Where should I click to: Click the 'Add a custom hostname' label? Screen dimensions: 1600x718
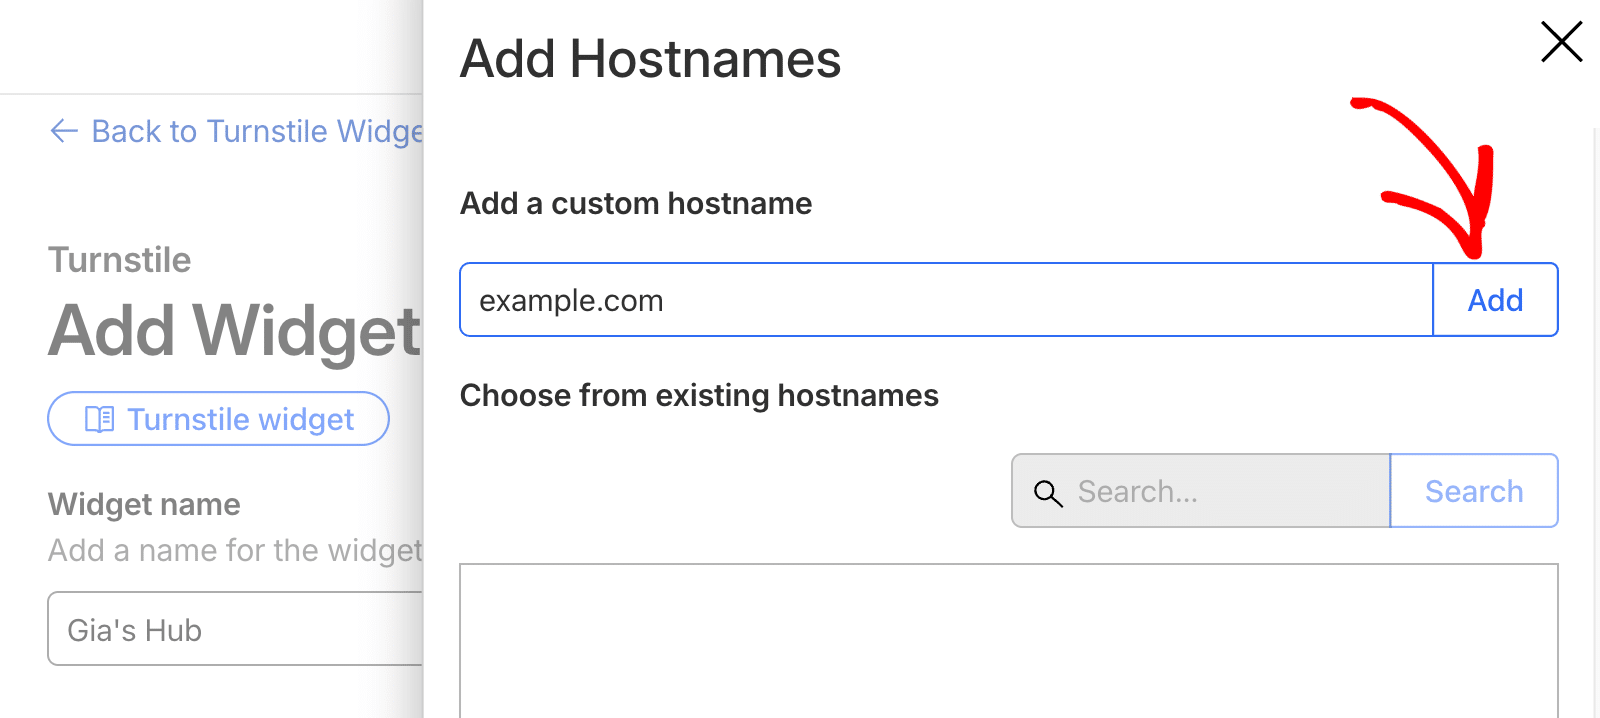pyautogui.click(x=636, y=204)
